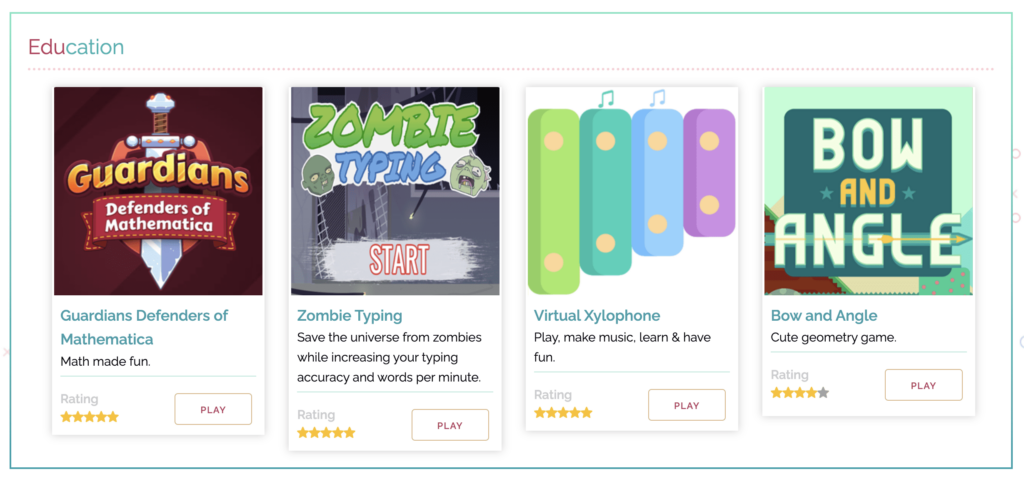This screenshot has width=1024, height=479.
Task: Click PLAY button under Zombie Typing
Action: (x=450, y=425)
